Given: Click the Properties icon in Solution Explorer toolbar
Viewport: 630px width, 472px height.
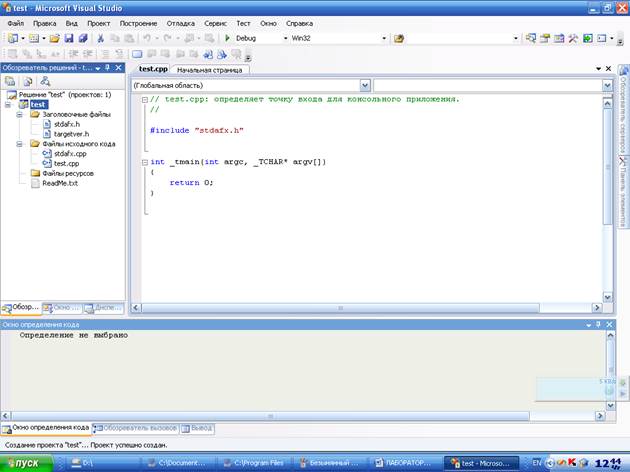Looking at the screenshot, I should (10, 81).
